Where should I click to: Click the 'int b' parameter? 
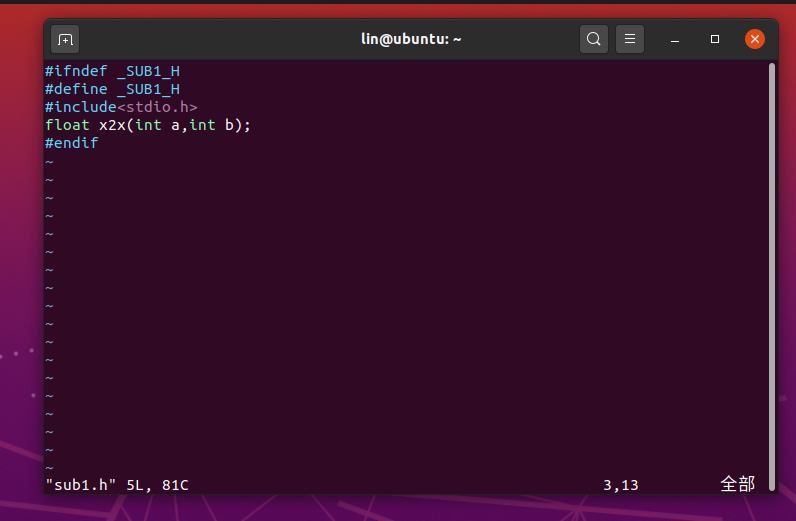click(211, 125)
